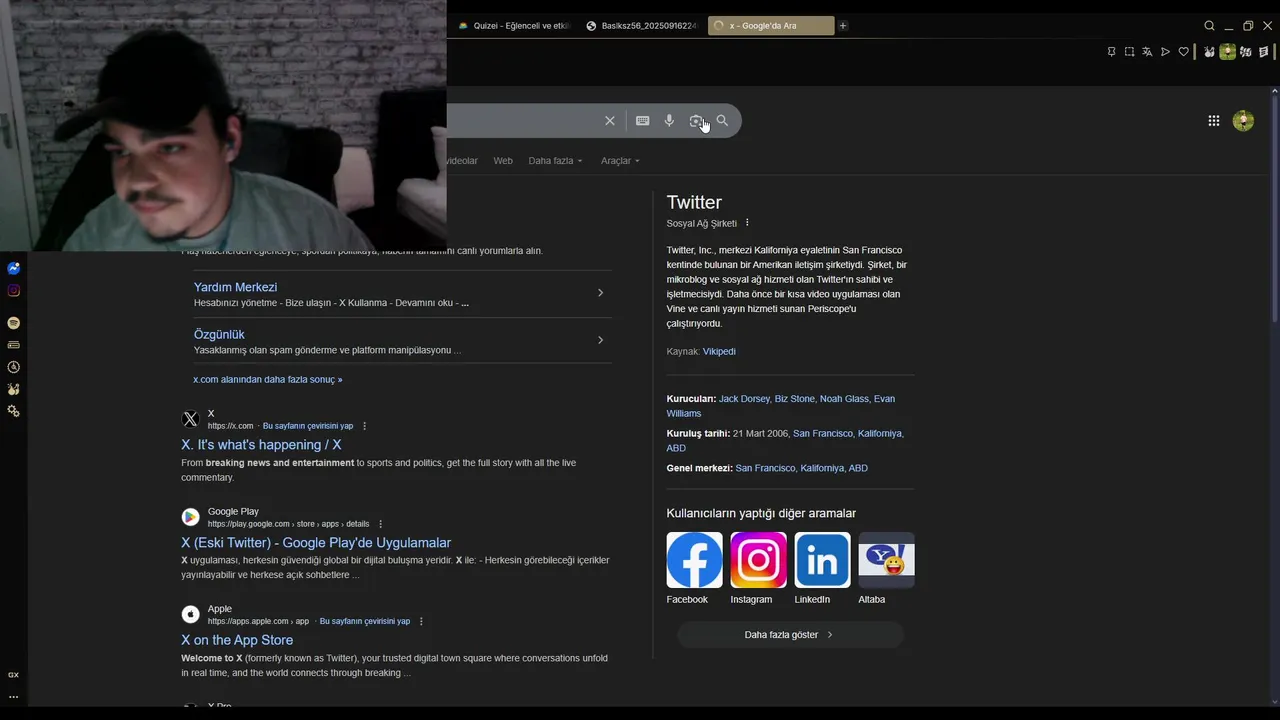The height and width of the screenshot is (720, 1280).
Task: Open options dots for Apple result
Action: (x=421, y=621)
